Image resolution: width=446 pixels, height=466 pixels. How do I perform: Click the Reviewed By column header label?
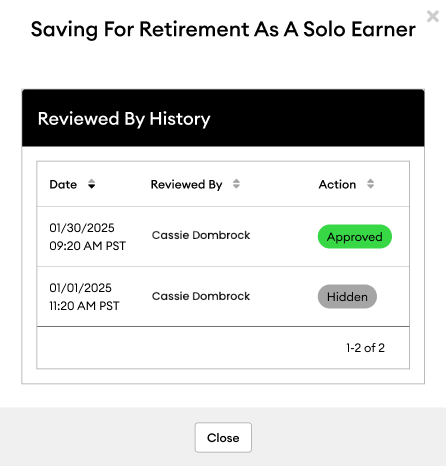[186, 184]
